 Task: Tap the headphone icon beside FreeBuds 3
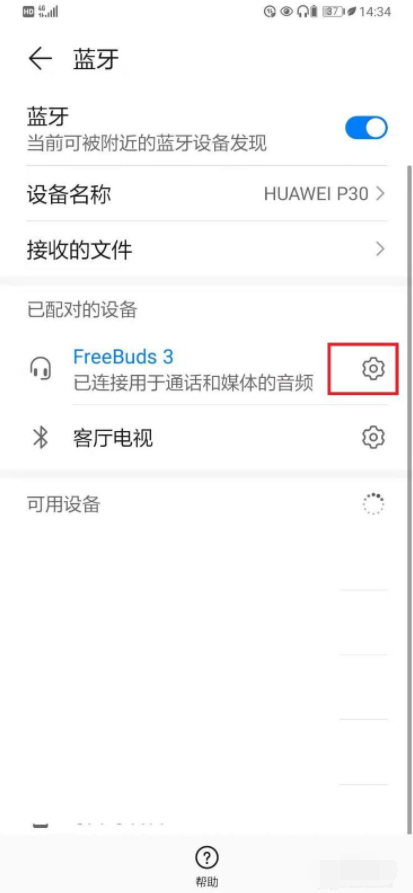pyautogui.click(x=40, y=369)
